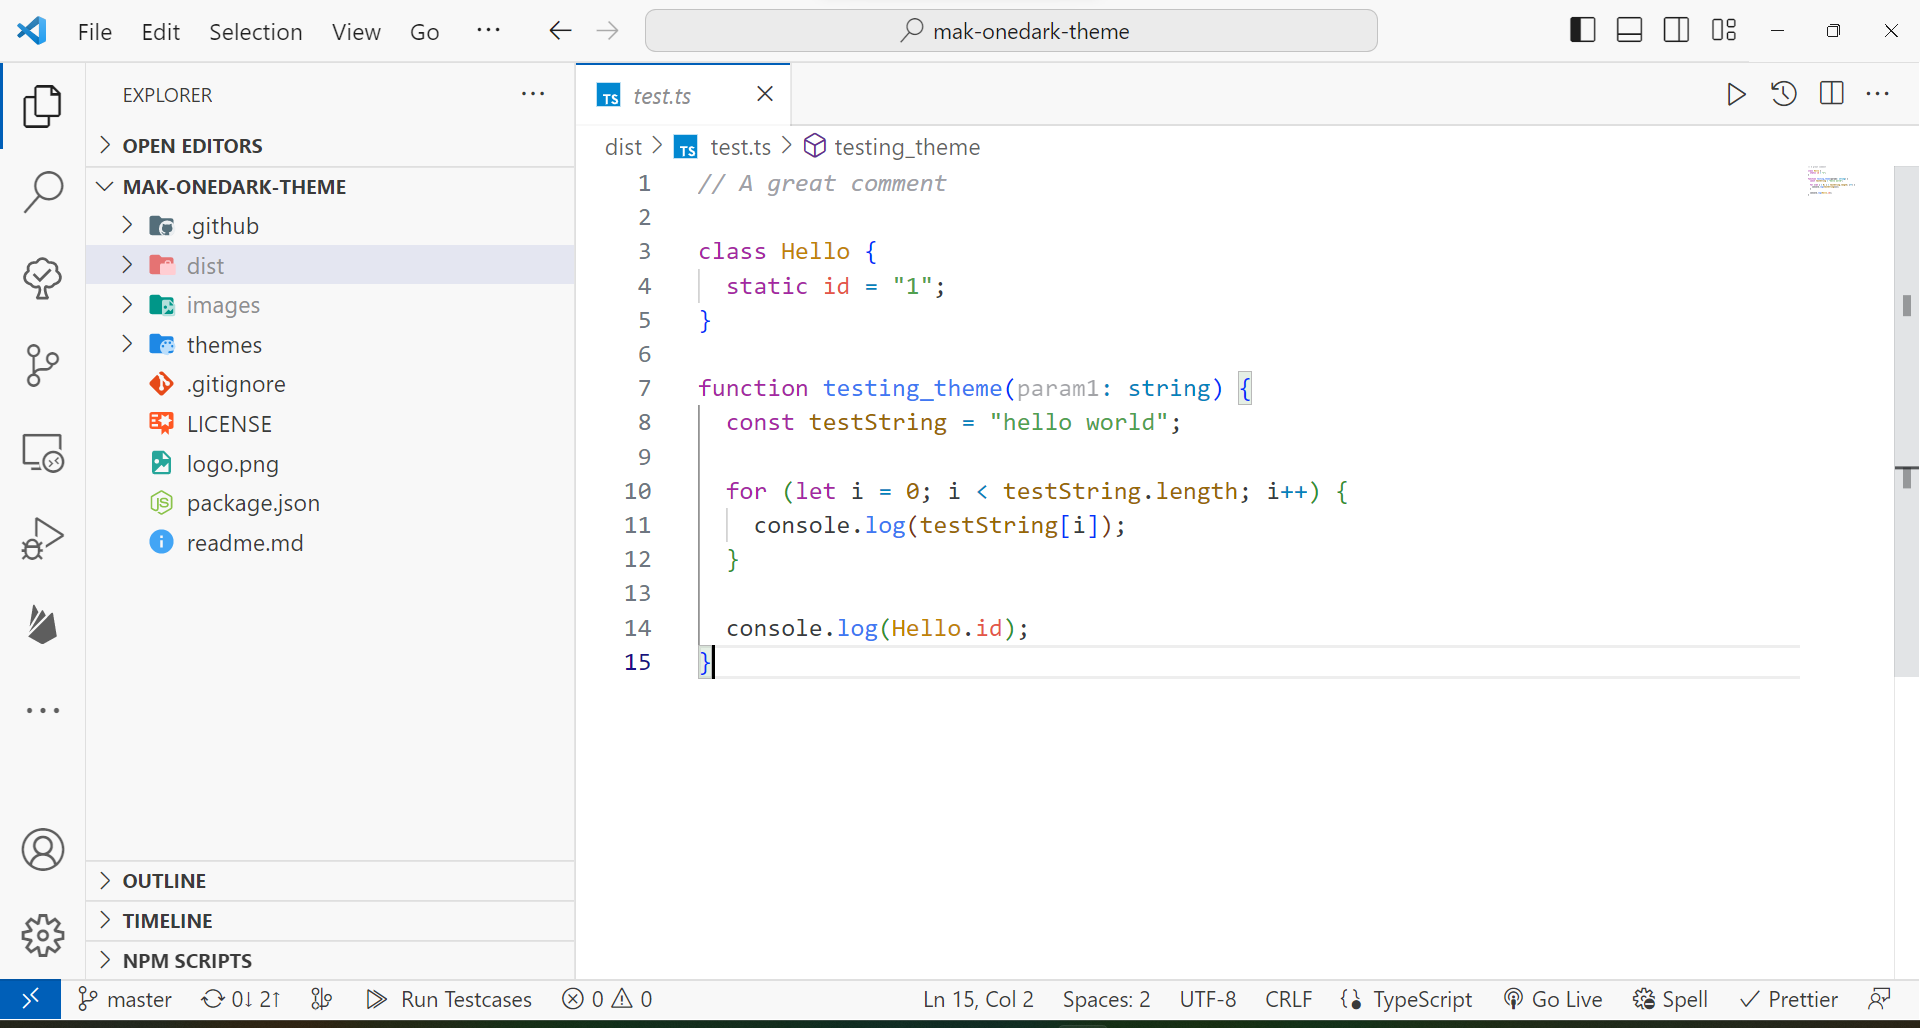Open the Manage settings gear
Screen dimensions: 1920x1028
click(x=42, y=935)
